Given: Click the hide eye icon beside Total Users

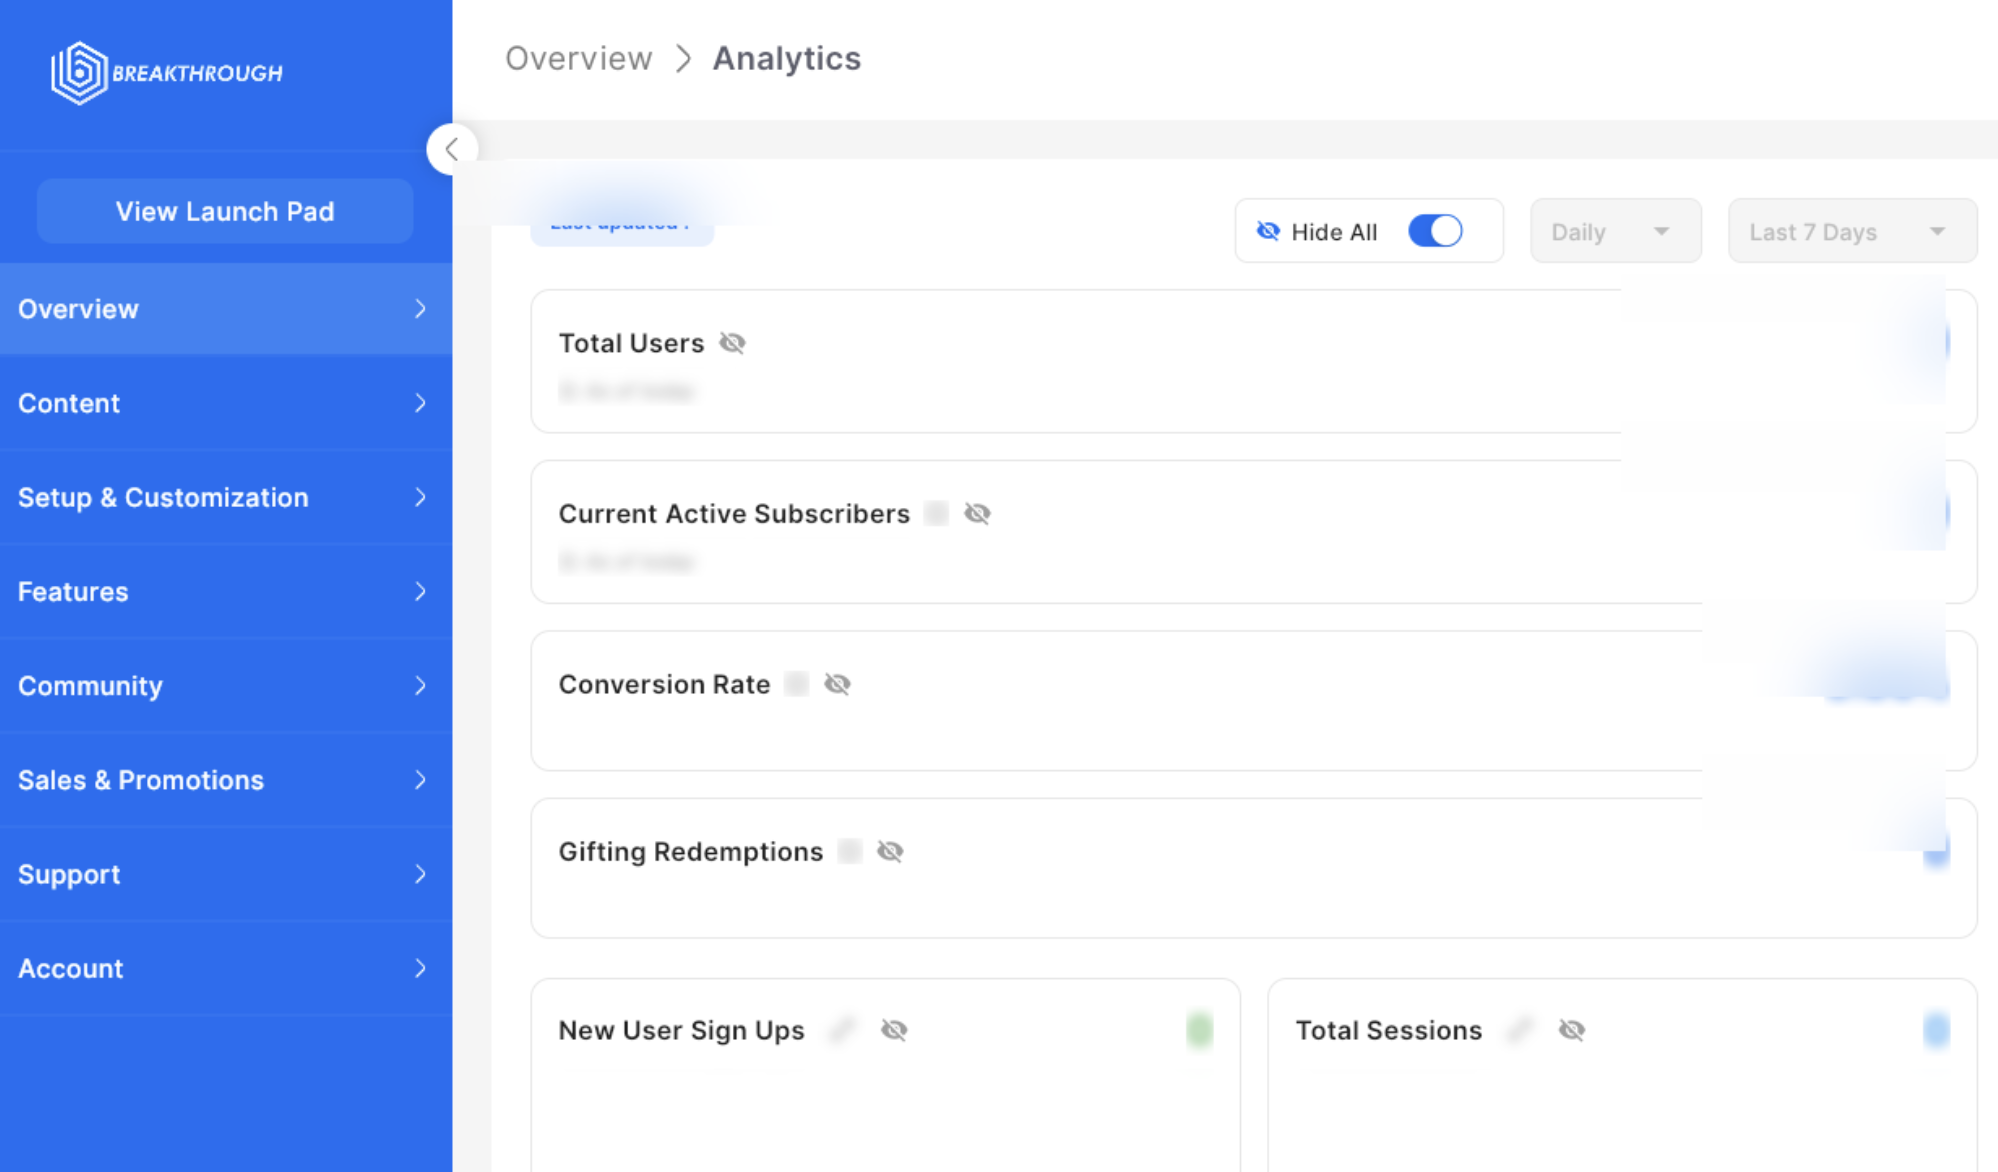Looking at the screenshot, I should (x=732, y=343).
